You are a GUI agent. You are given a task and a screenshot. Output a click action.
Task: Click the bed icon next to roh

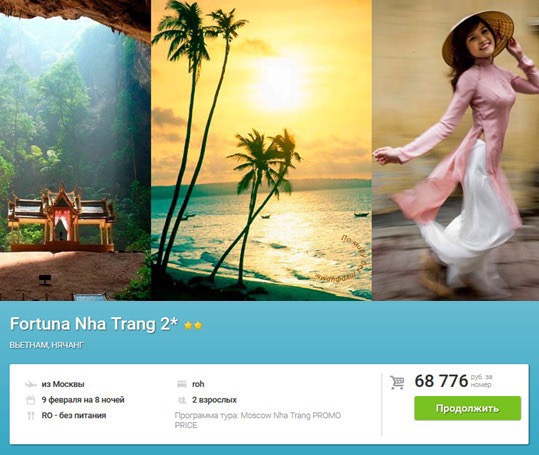182,384
